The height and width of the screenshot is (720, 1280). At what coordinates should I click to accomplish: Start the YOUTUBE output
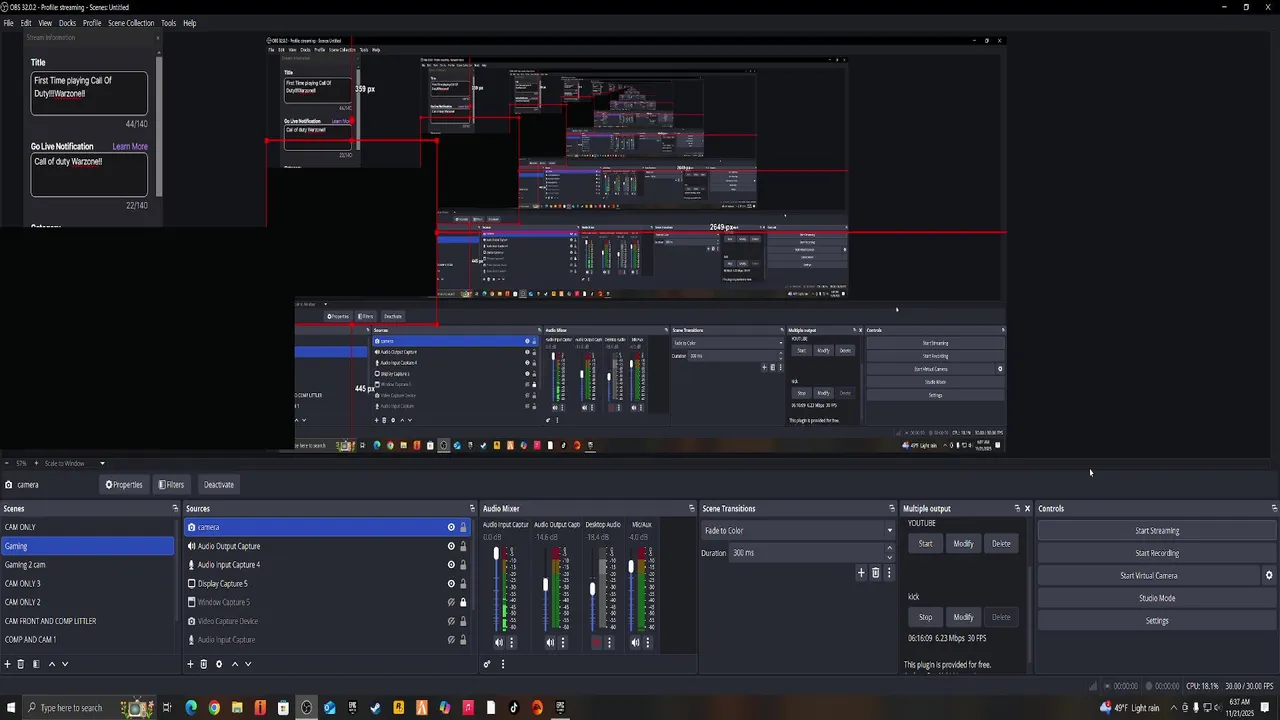click(925, 544)
